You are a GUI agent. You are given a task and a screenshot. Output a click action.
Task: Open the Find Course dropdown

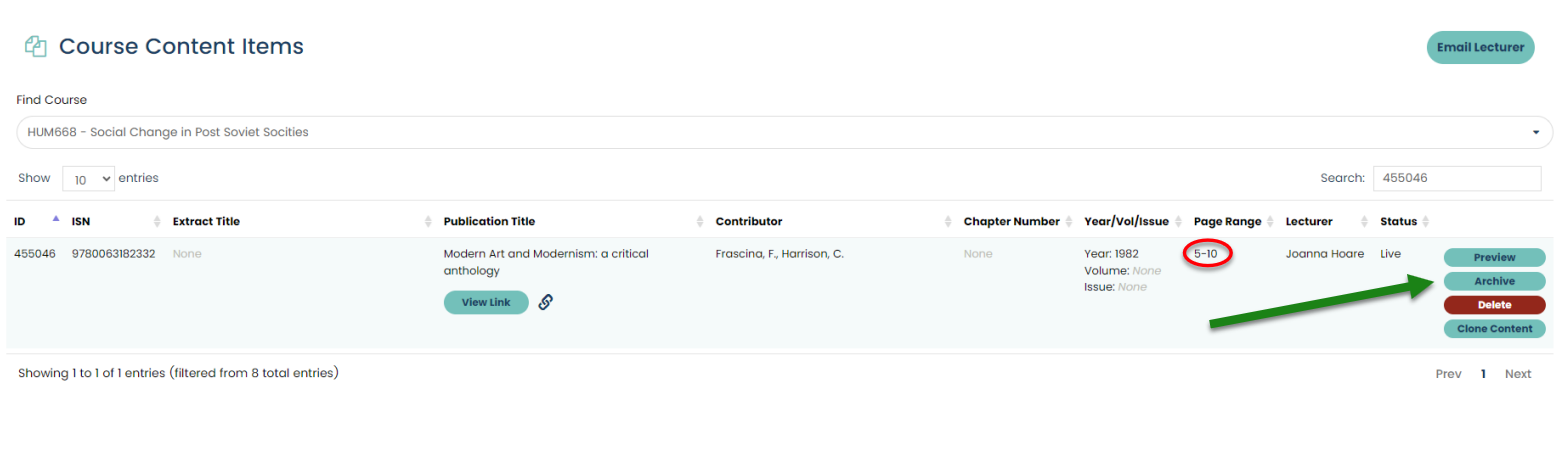(x=784, y=132)
